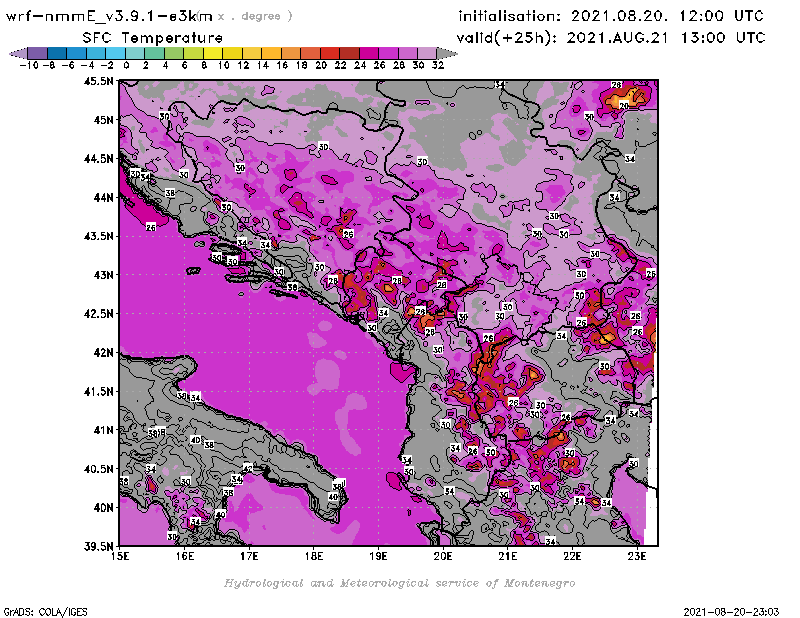Click the 21E longitude label
The height and width of the screenshot is (618, 800).
point(508,556)
